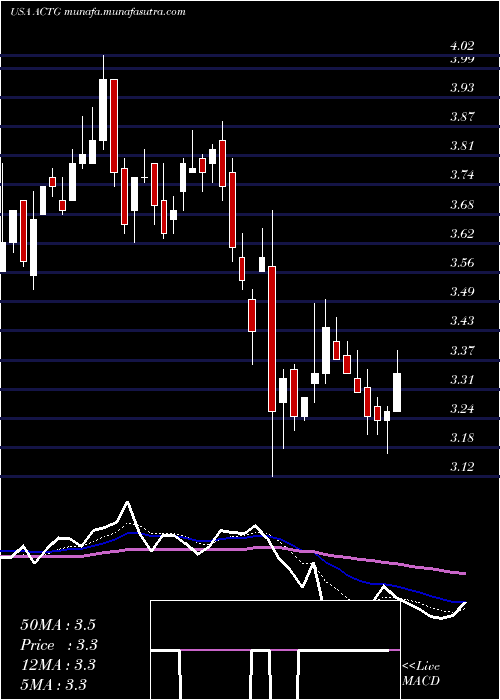500x700 pixels.
Task: Click the 4.02 price label
Action: (x=462, y=46)
